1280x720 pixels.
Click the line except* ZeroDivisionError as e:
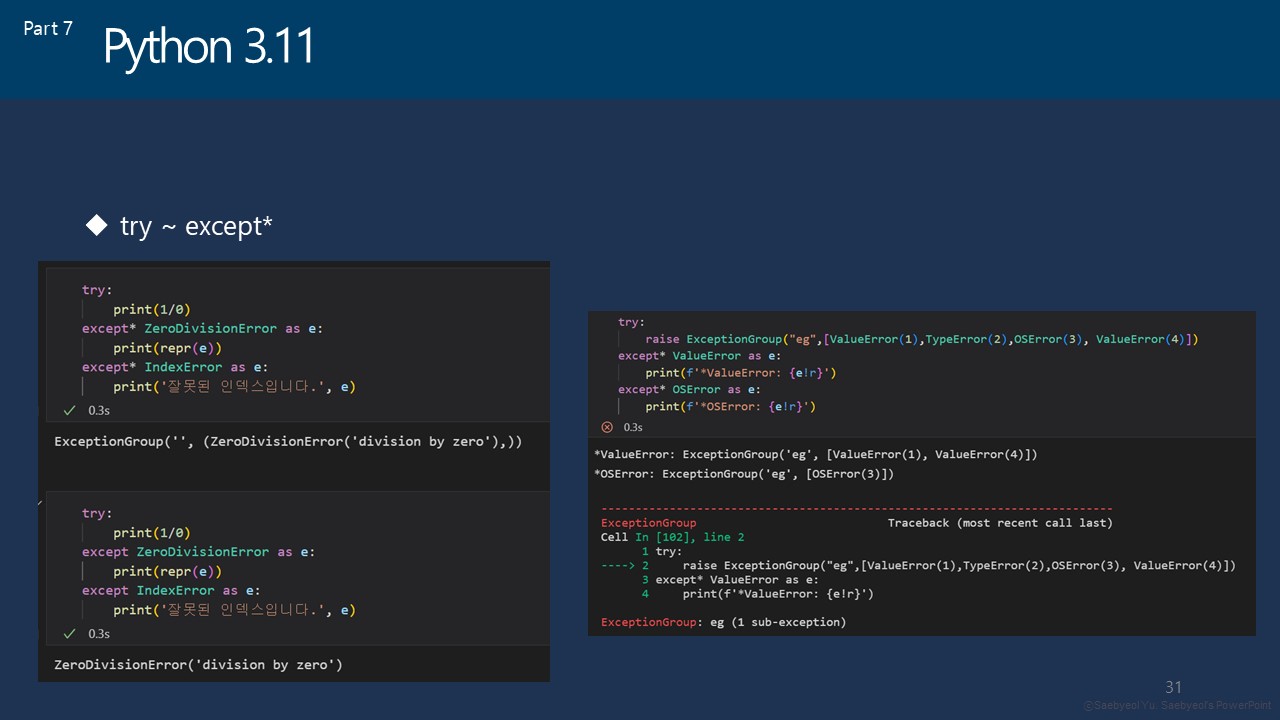point(202,328)
